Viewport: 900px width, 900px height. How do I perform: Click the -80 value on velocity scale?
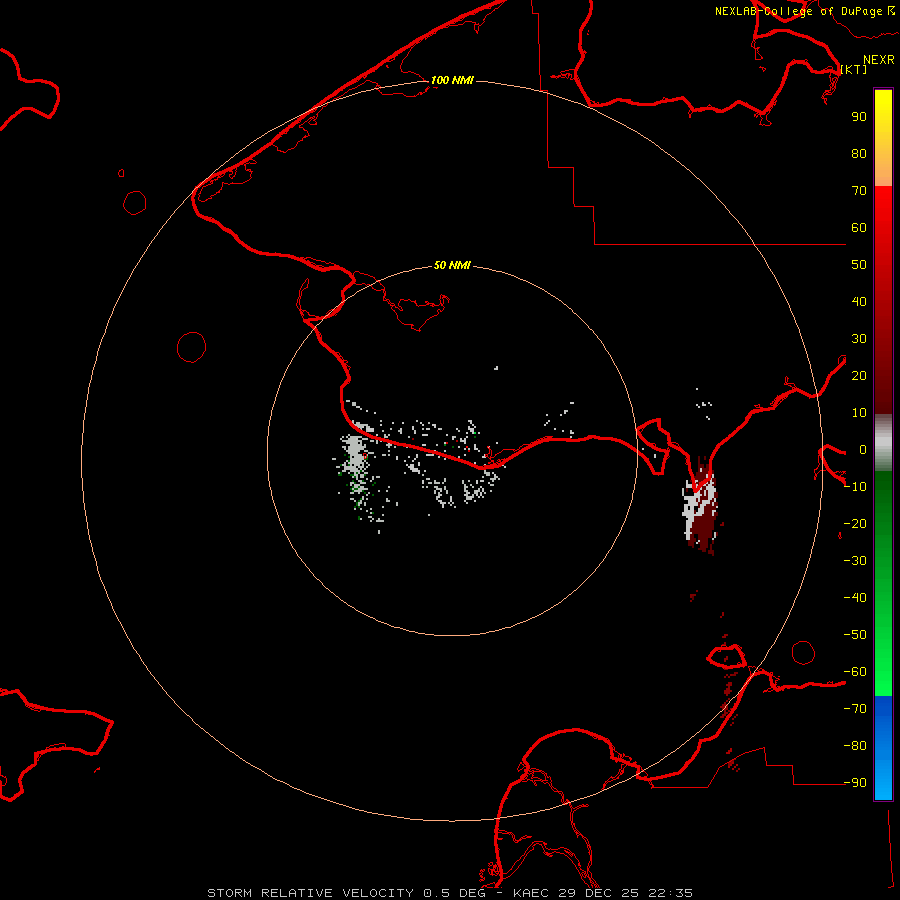(x=855, y=746)
